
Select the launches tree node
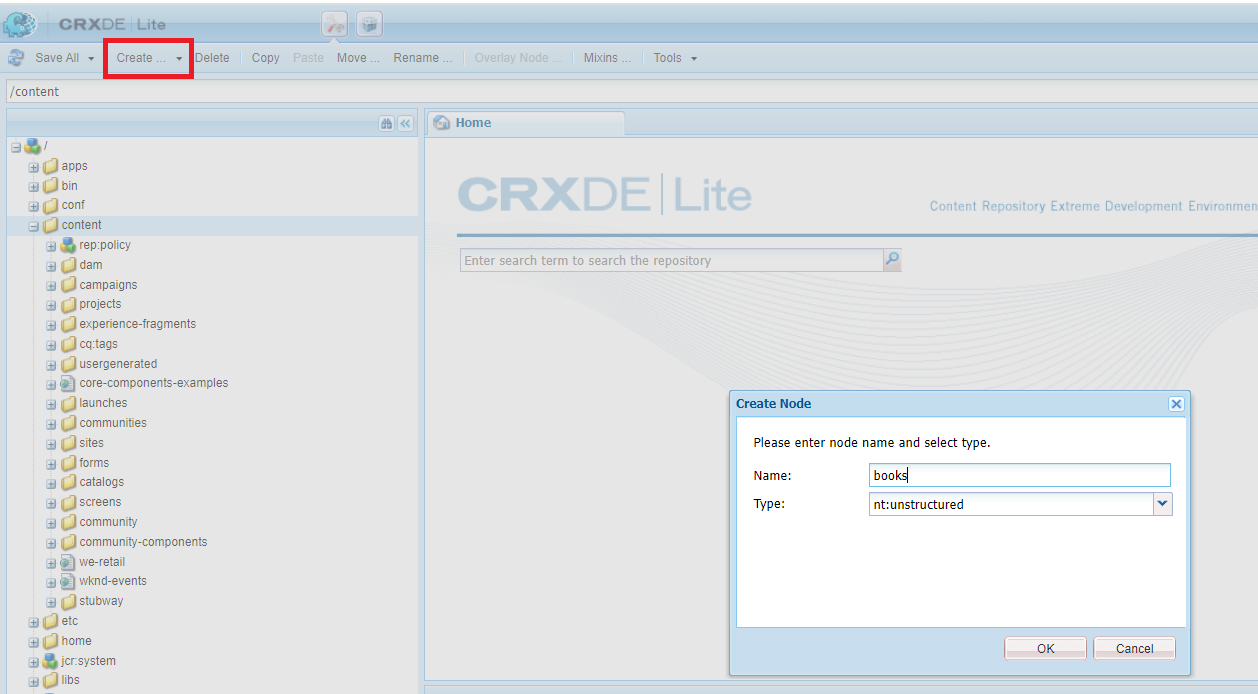click(103, 403)
